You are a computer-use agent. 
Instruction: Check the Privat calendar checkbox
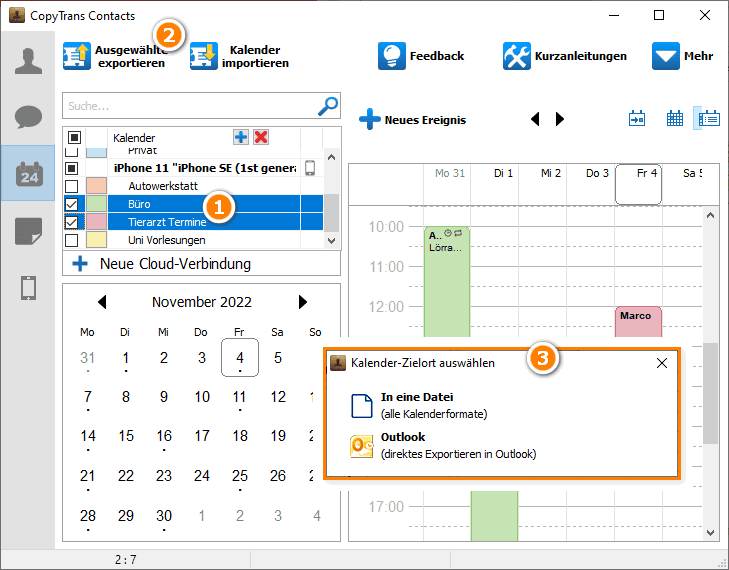(x=72, y=152)
